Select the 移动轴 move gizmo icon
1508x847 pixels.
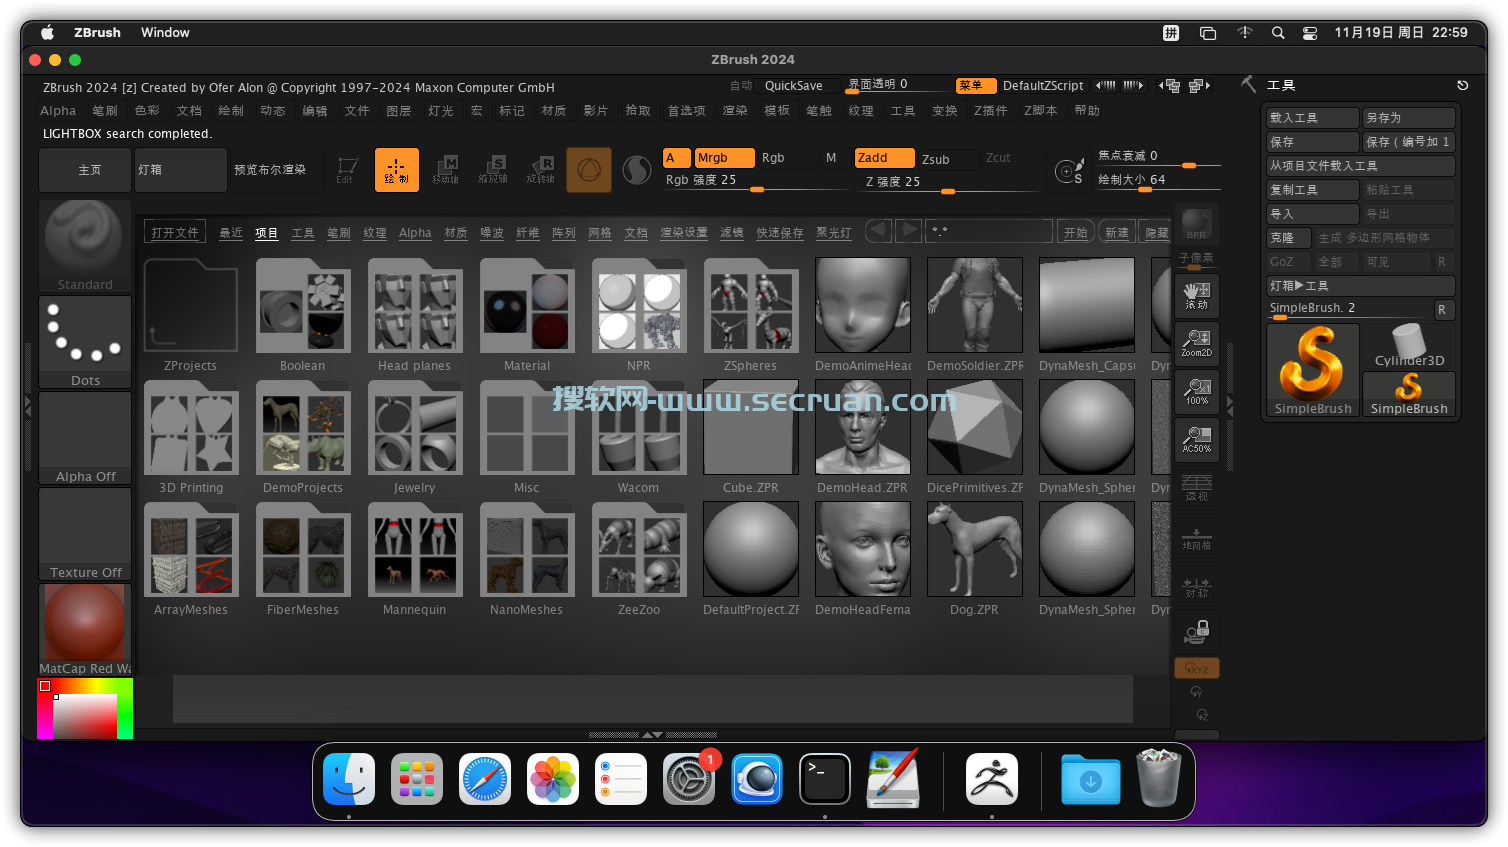click(x=445, y=170)
